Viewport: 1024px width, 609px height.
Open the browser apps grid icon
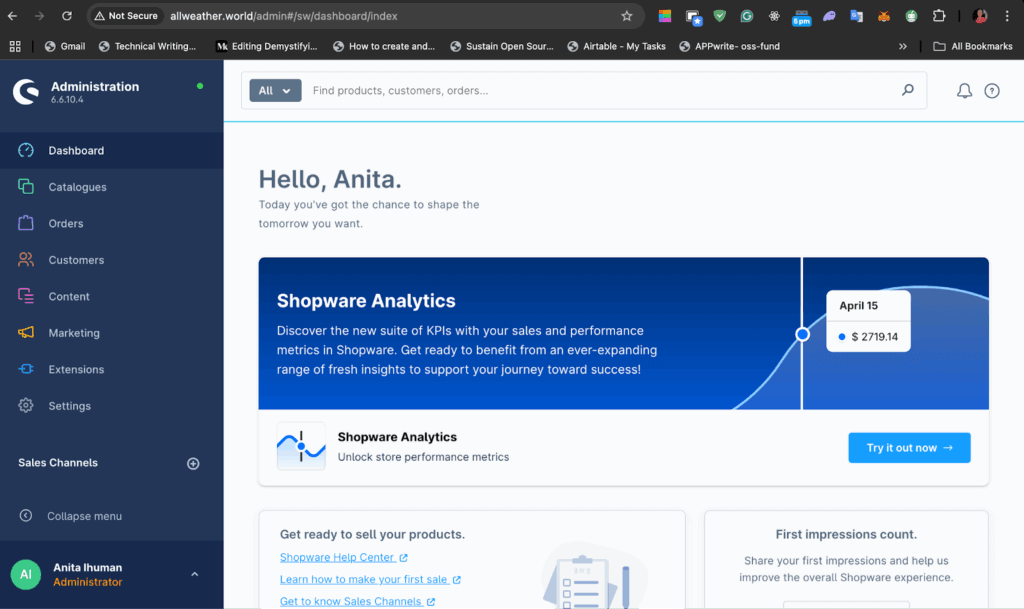pos(15,46)
